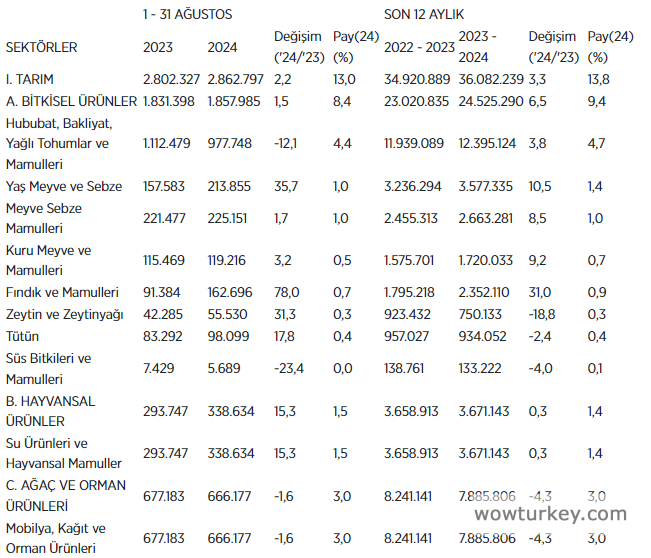This screenshot has width=651, height=558.
Task: Click the 'Fındık ve Mamulleri' row label
Action: click(x=62, y=293)
